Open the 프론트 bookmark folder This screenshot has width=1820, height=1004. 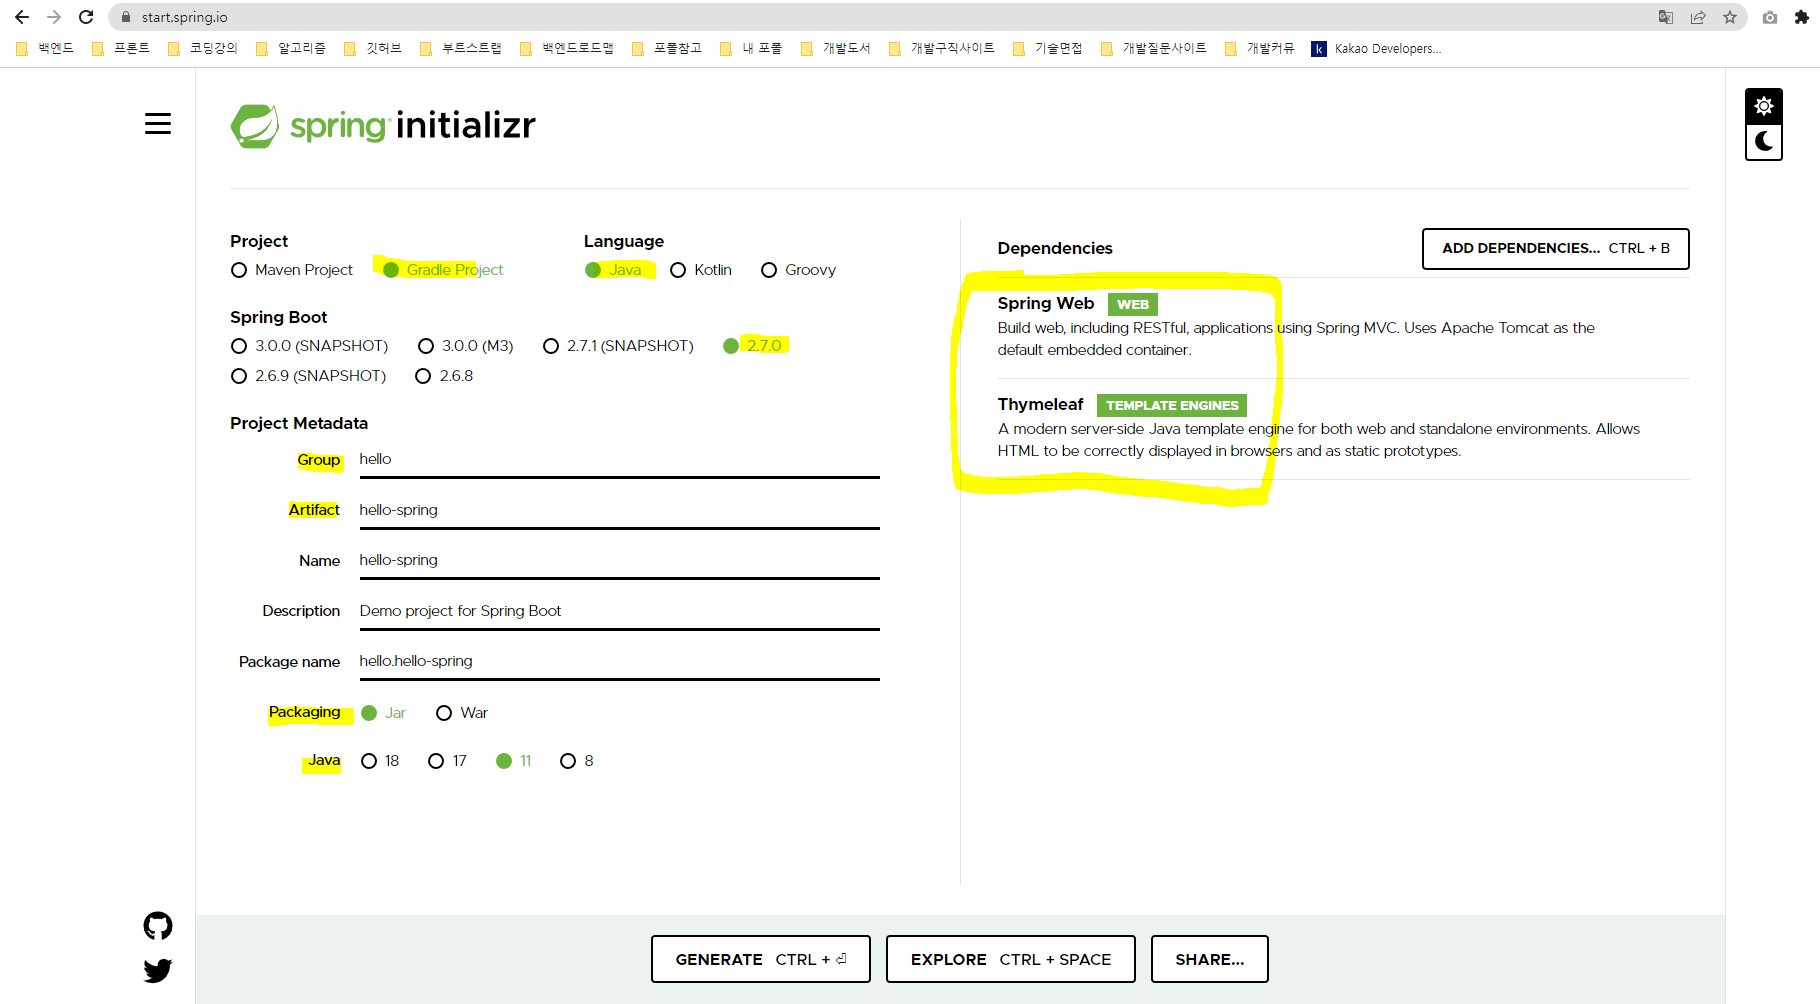tap(121, 48)
